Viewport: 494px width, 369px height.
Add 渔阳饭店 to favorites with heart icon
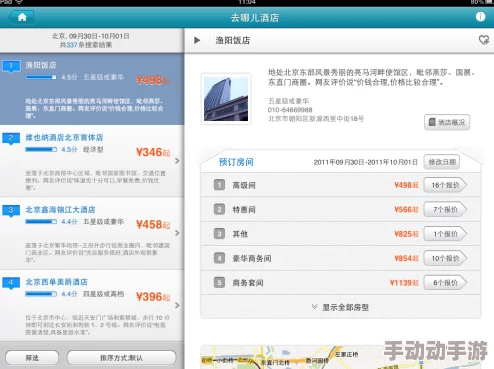484,40
